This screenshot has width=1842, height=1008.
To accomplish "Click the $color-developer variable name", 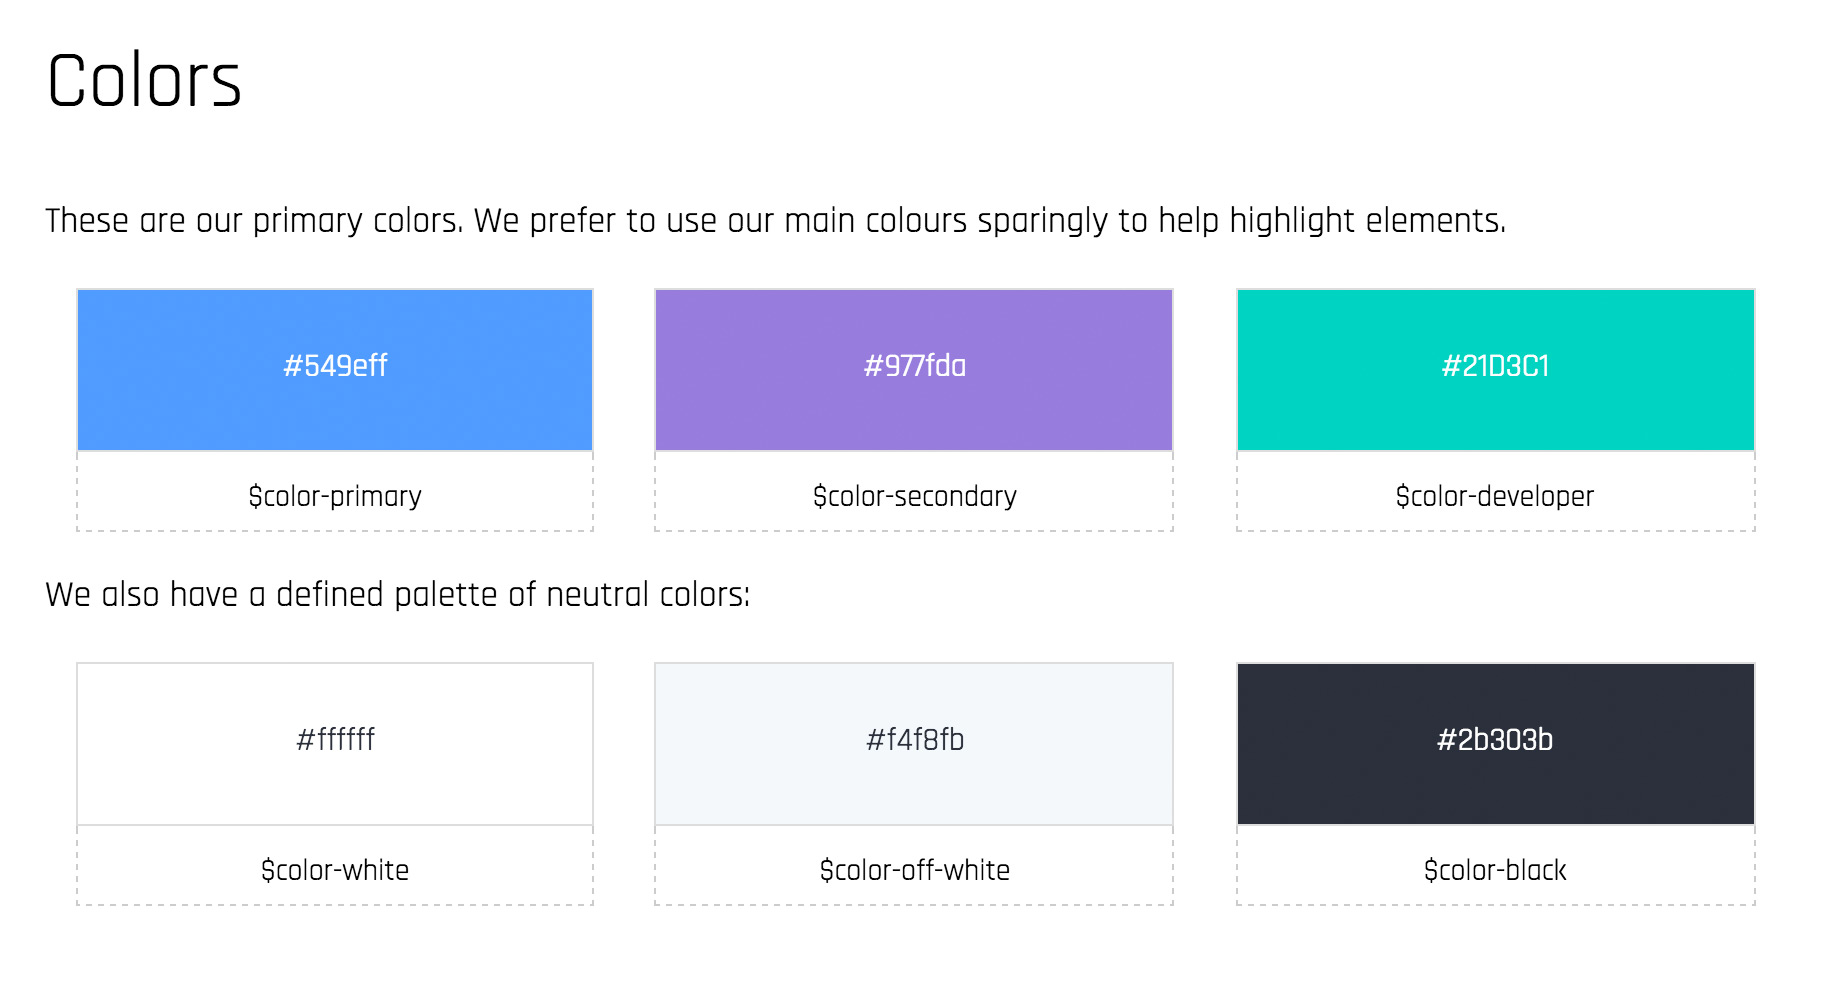I will tap(1494, 496).
